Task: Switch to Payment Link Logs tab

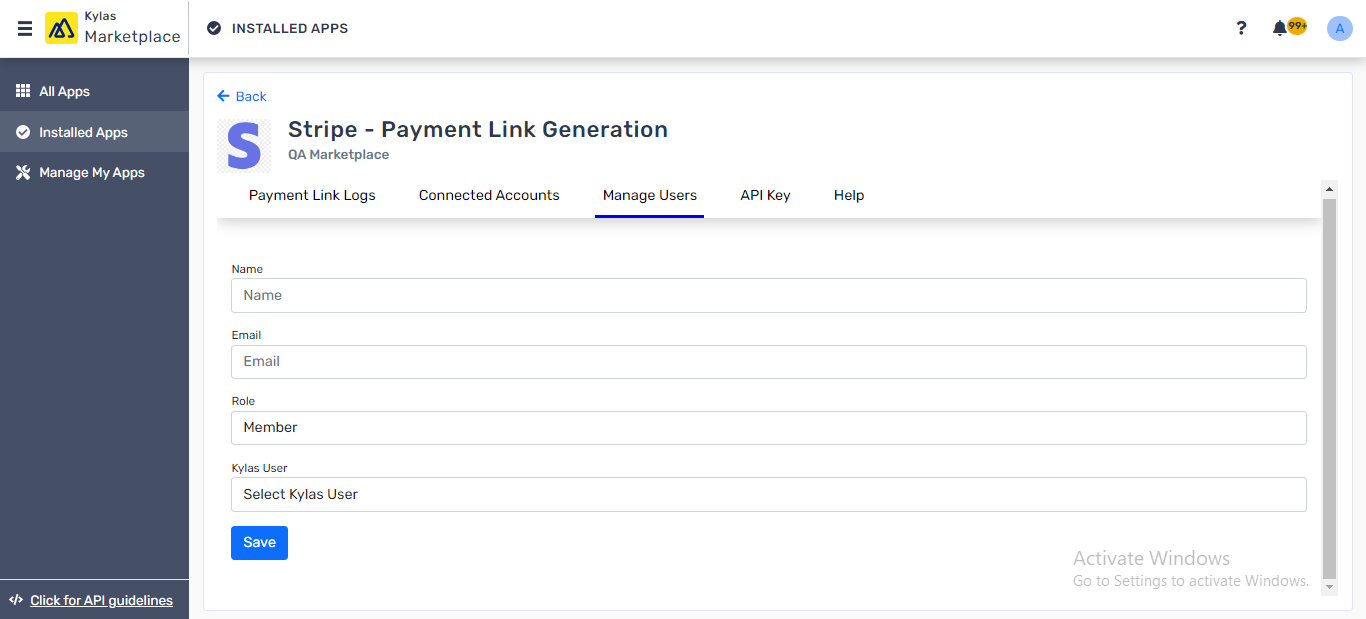Action: pyautogui.click(x=312, y=195)
